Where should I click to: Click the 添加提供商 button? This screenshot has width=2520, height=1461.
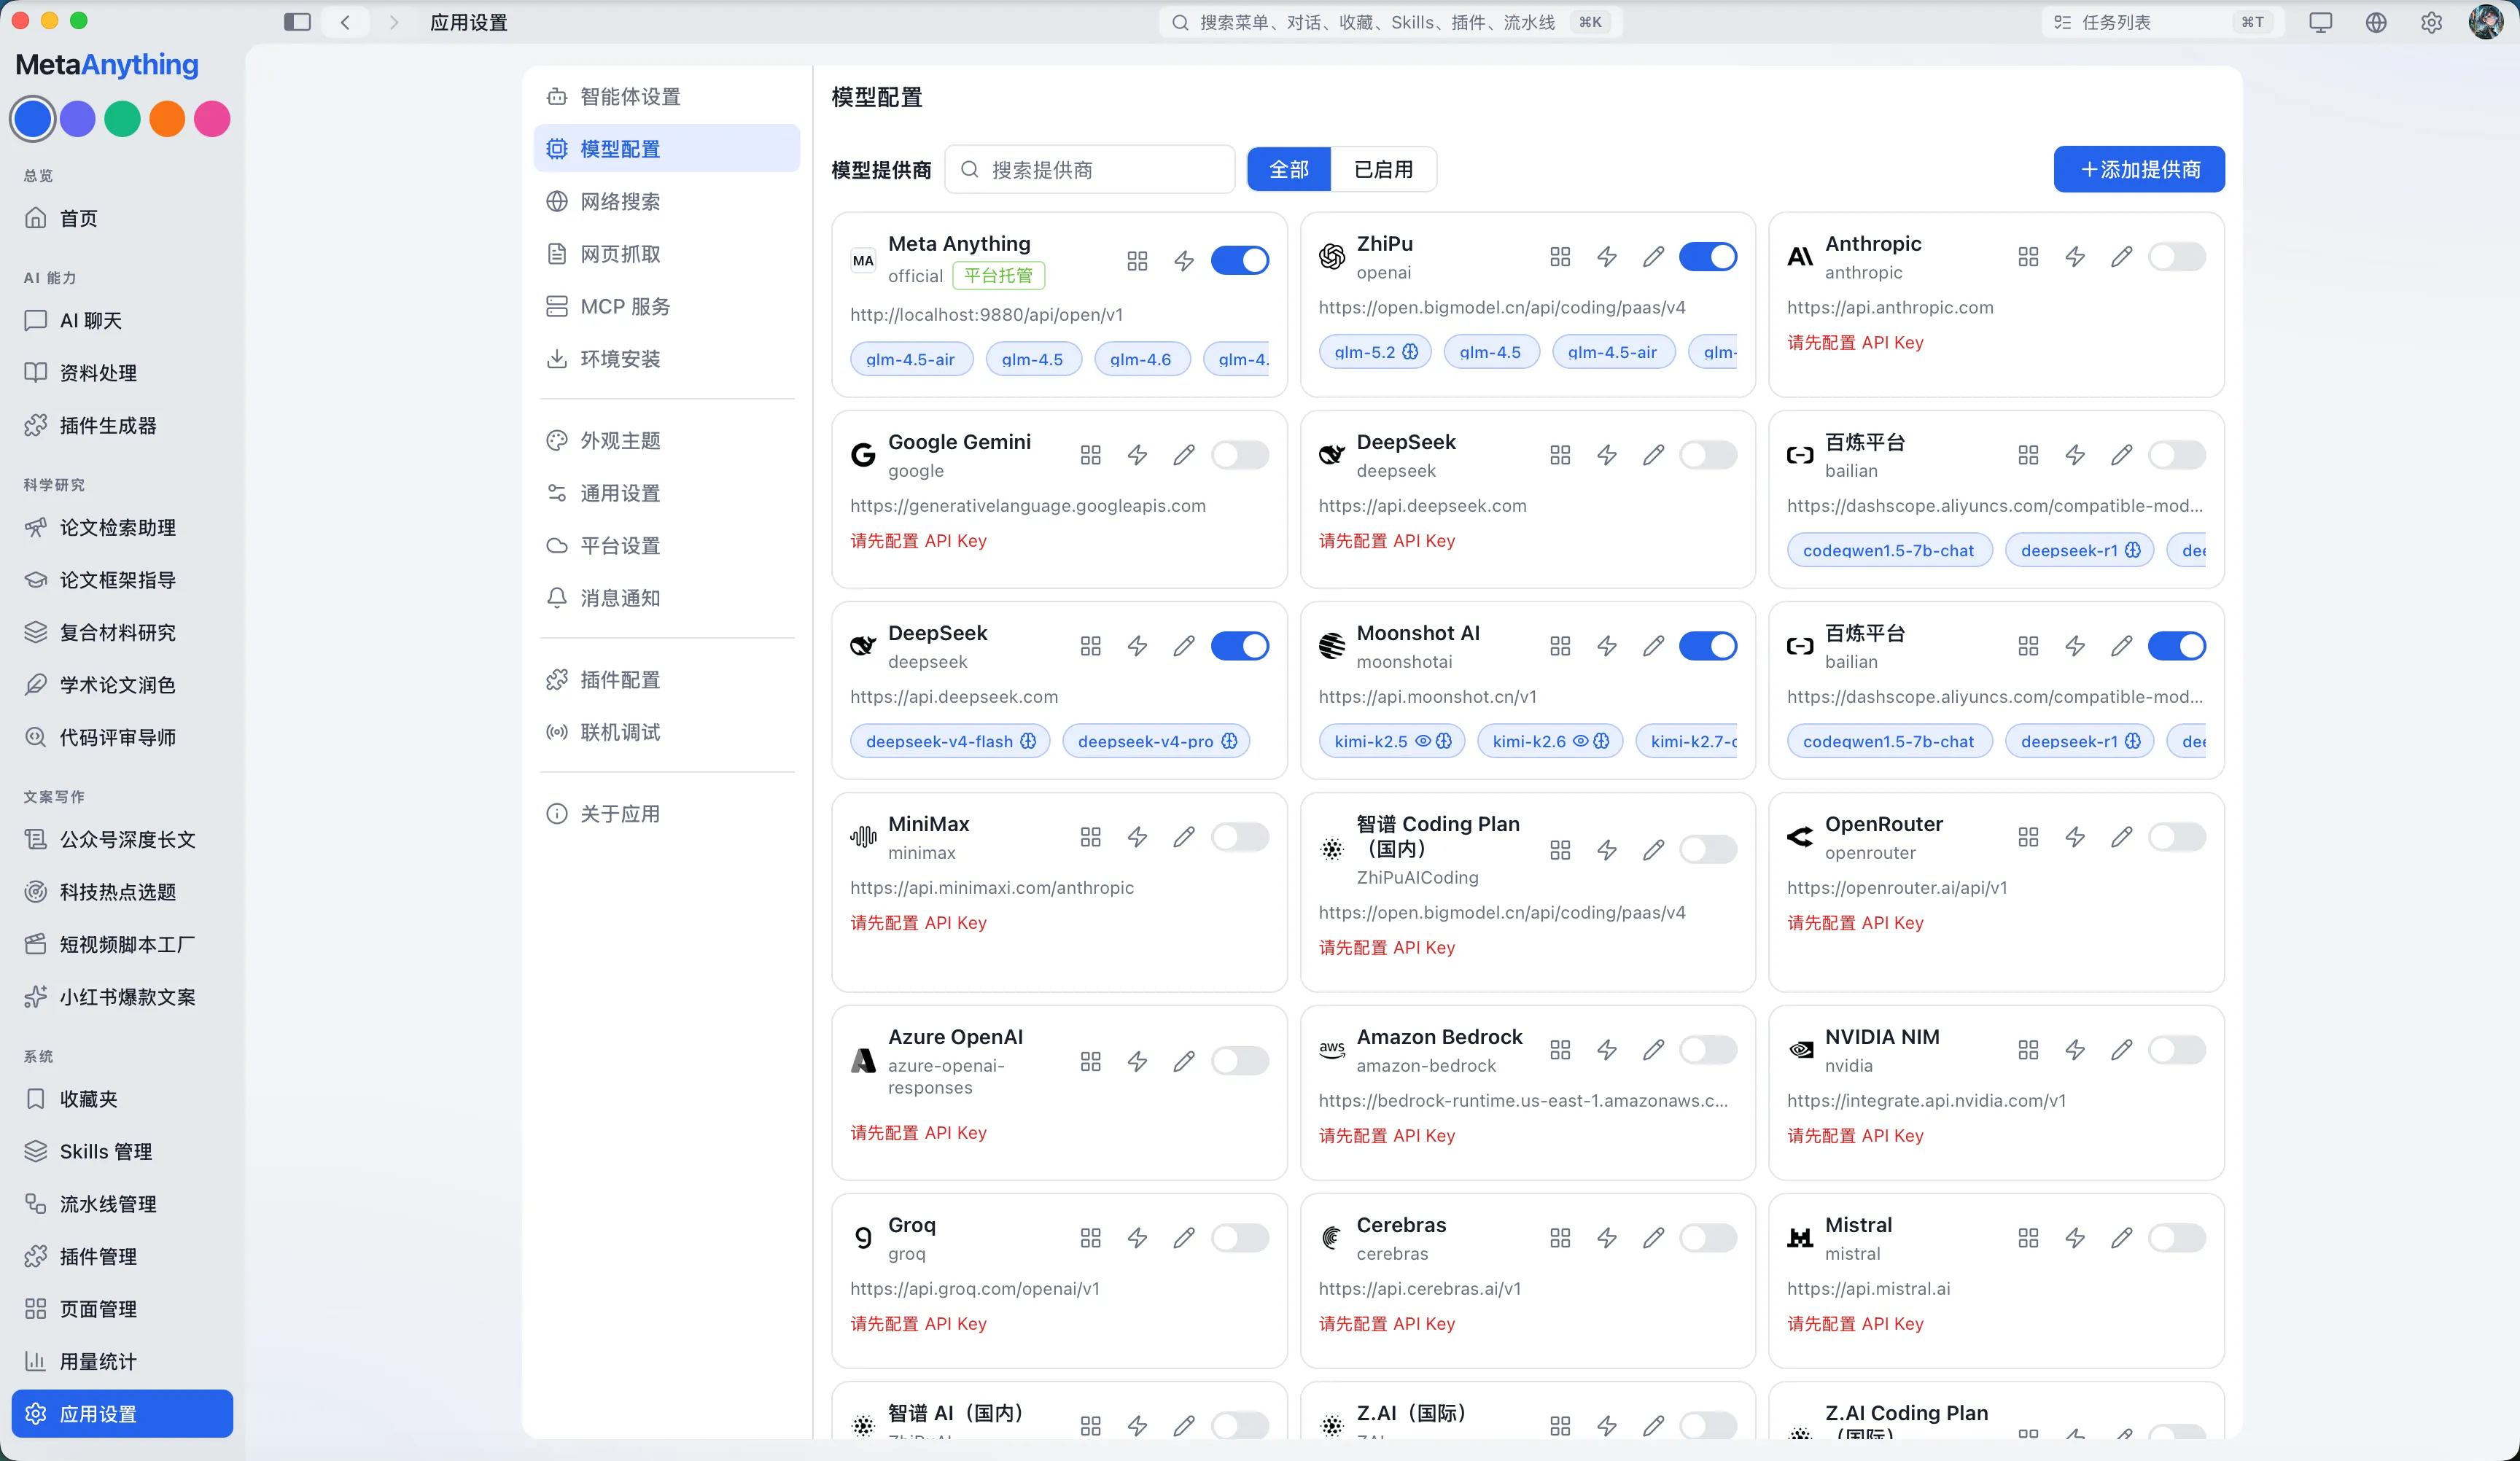pyautogui.click(x=2139, y=169)
